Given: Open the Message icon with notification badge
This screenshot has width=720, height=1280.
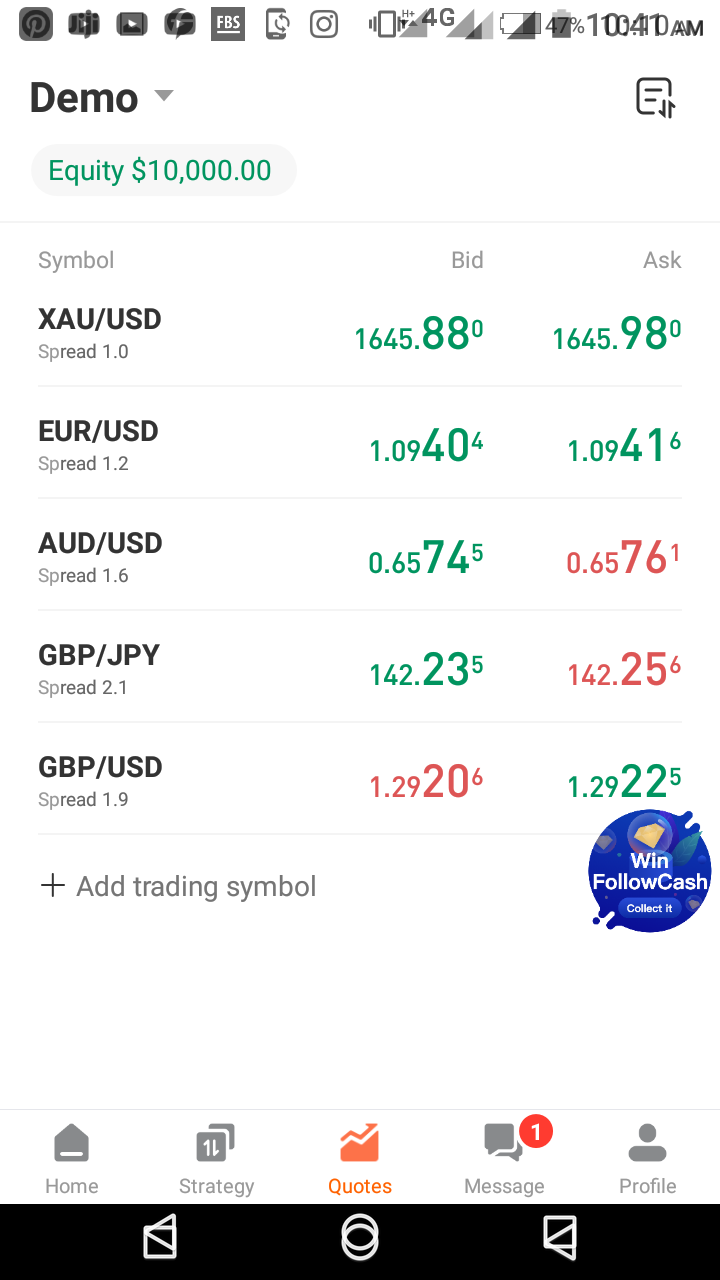Looking at the screenshot, I should coord(504,1144).
